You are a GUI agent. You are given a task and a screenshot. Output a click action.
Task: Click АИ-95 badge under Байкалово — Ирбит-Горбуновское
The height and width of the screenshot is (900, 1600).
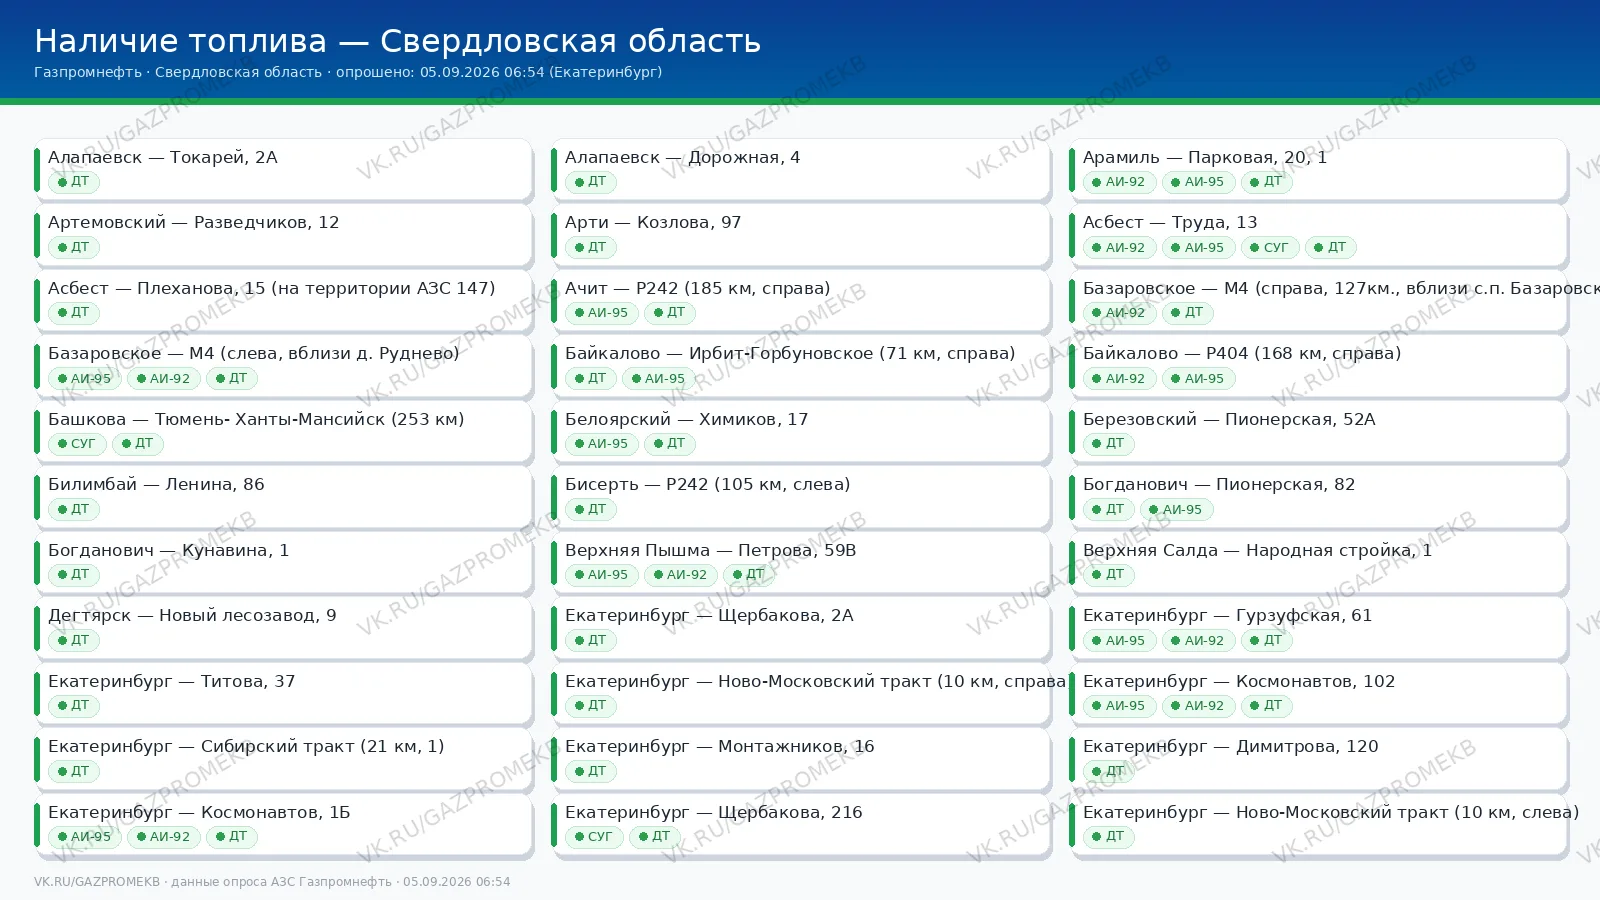[659, 378]
